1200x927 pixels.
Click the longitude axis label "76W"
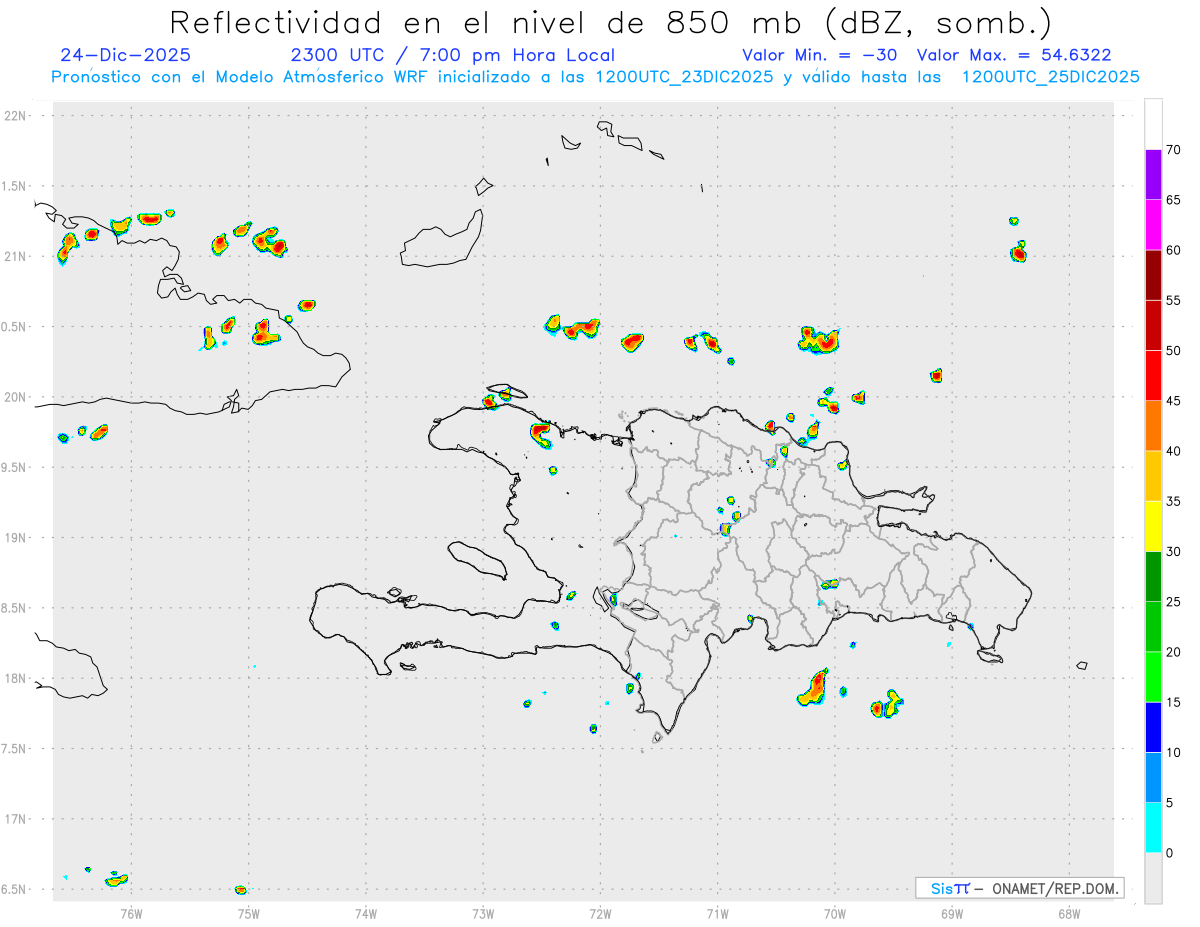[x=131, y=913]
